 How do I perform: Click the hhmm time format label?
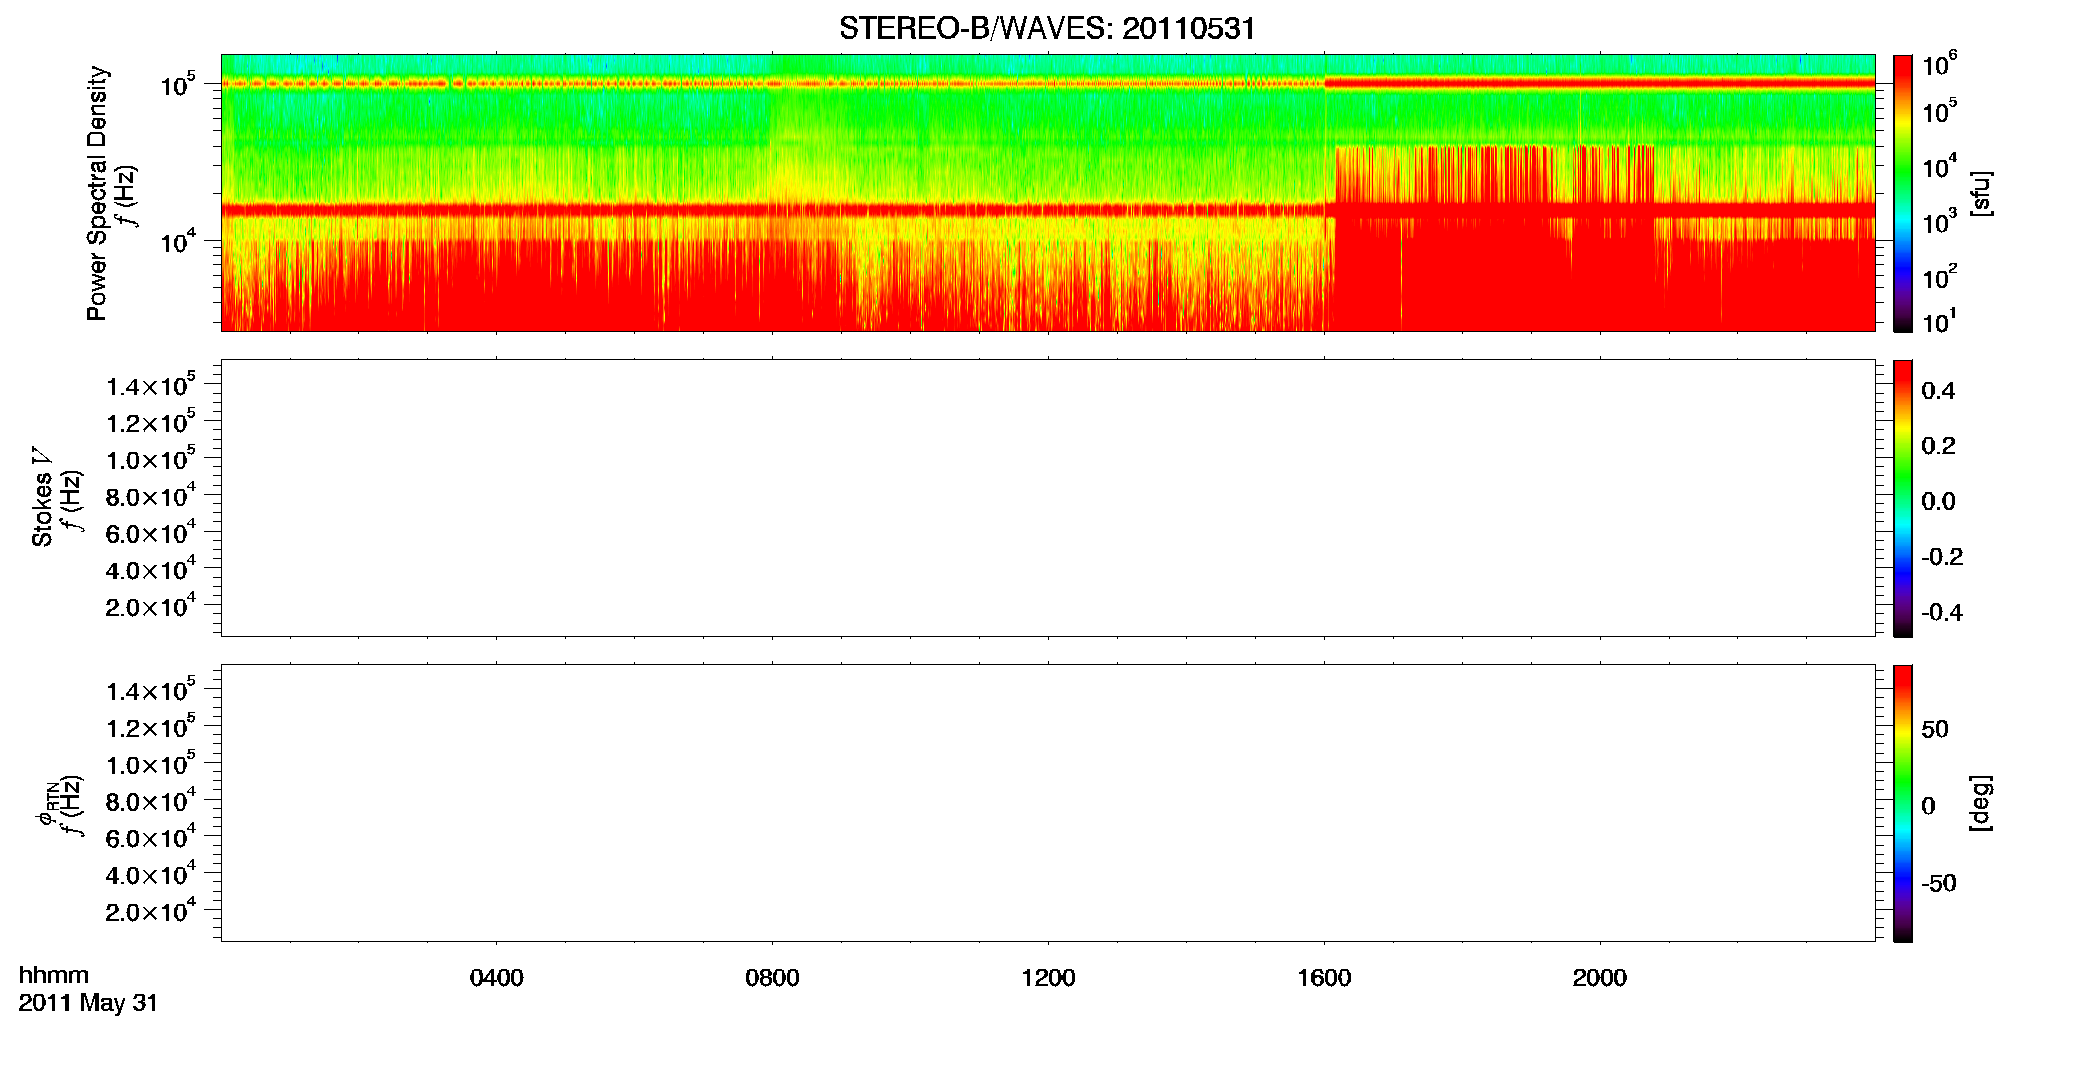(x=54, y=975)
